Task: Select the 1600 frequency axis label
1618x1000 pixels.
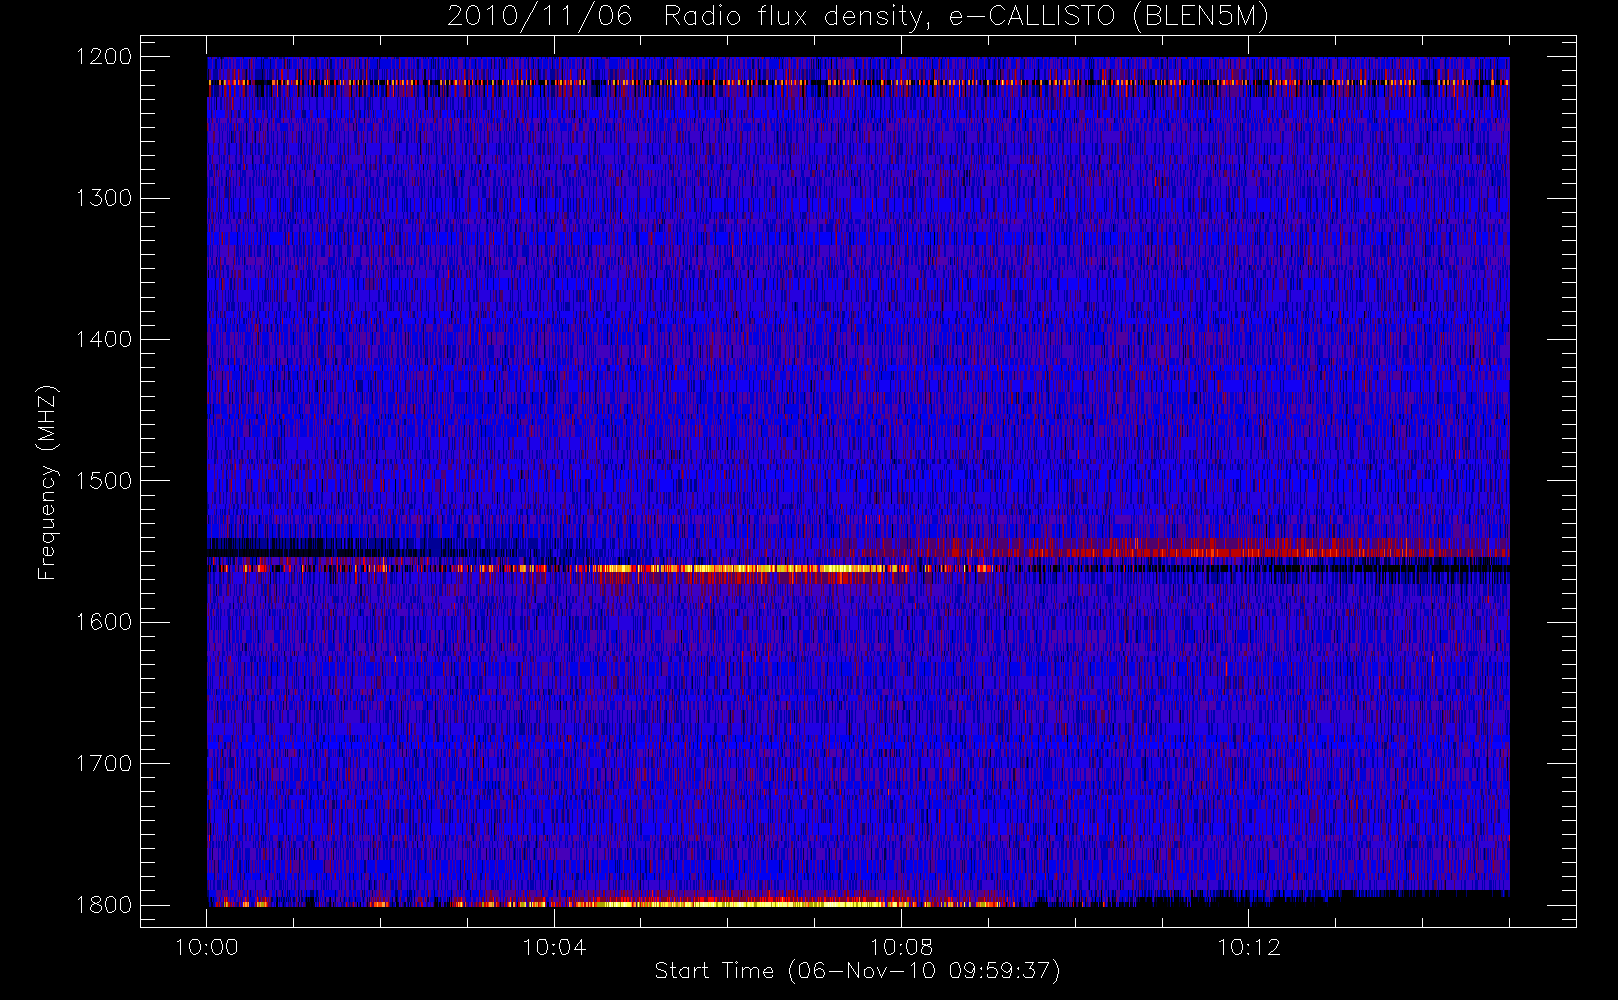Action: 104,622
